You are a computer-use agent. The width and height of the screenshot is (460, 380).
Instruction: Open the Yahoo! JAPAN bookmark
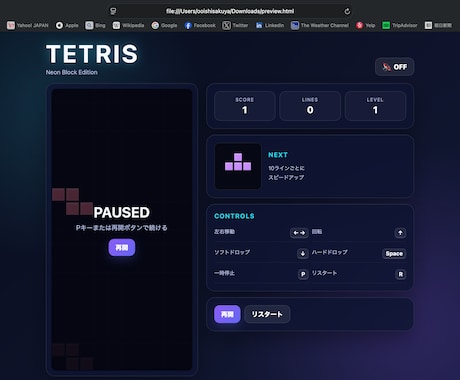click(x=28, y=25)
